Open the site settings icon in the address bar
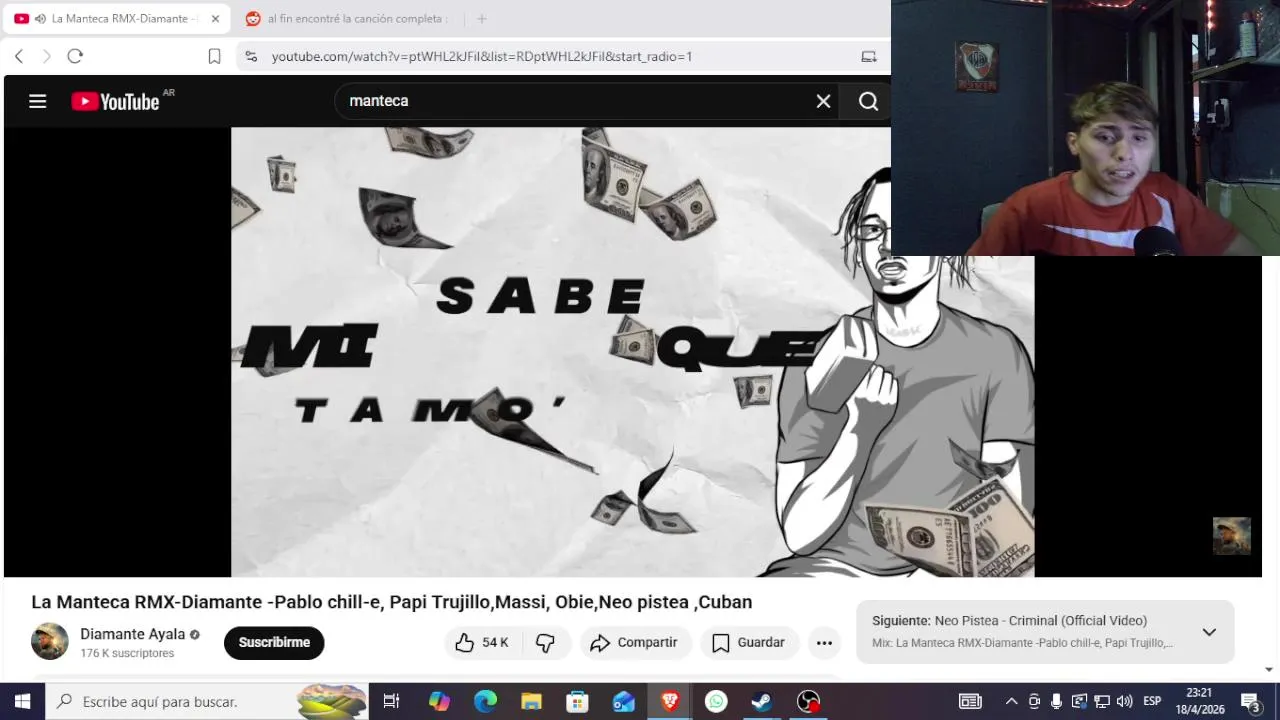Viewport: 1280px width, 720px height. point(251,56)
